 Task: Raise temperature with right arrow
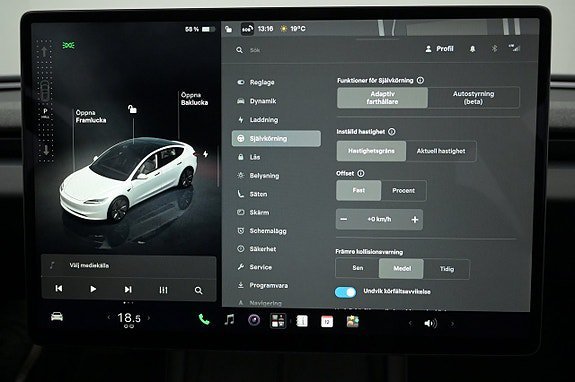[x=149, y=318]
